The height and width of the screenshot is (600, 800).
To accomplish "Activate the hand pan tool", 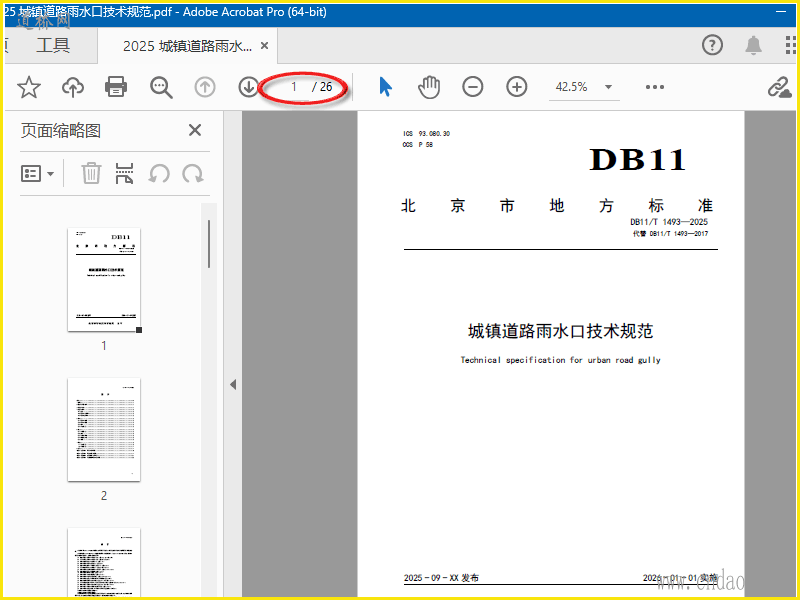I will [x=429, y=87].
